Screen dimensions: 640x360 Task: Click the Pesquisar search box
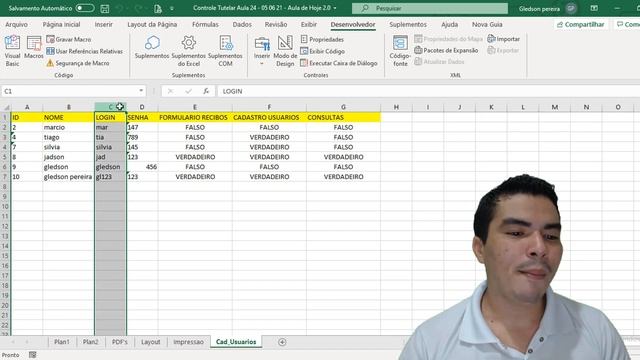(x=430, y=8)
